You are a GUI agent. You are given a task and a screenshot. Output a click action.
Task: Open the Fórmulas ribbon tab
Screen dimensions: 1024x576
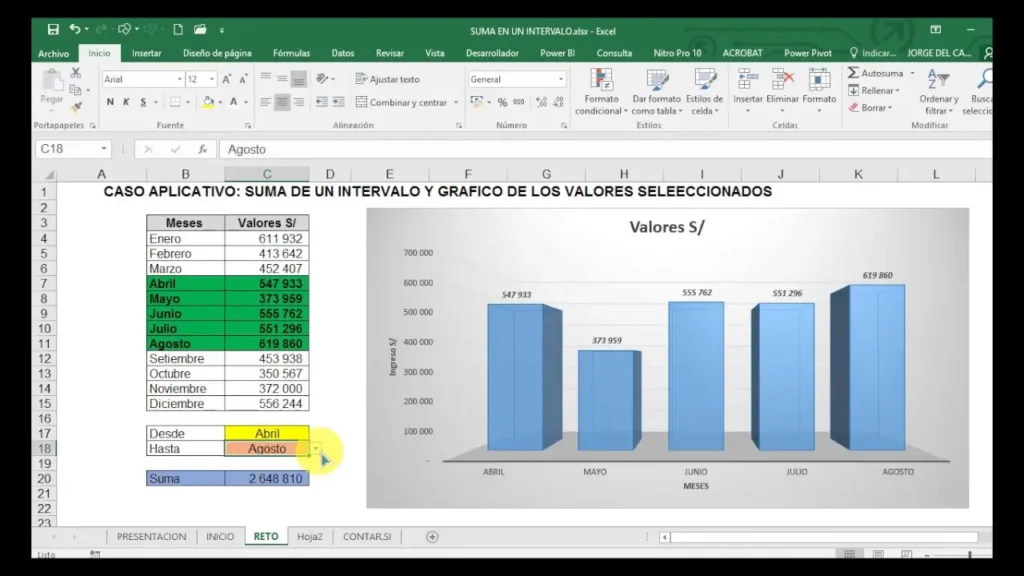click(x=291, y=53)
